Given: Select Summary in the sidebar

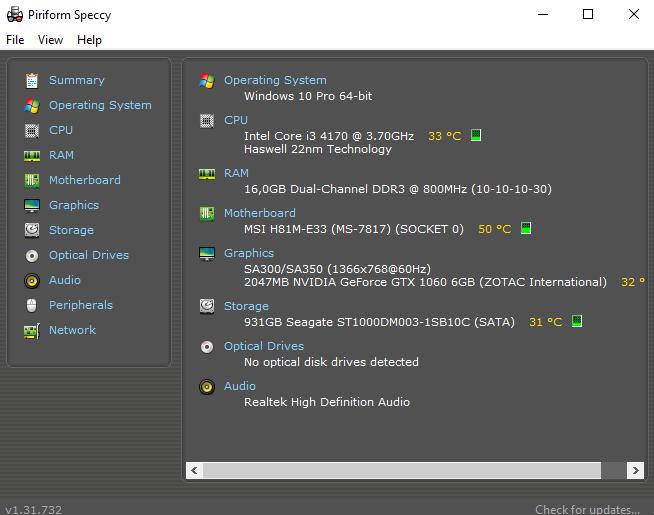Looking at the screenshot, I should pos(77,80).
